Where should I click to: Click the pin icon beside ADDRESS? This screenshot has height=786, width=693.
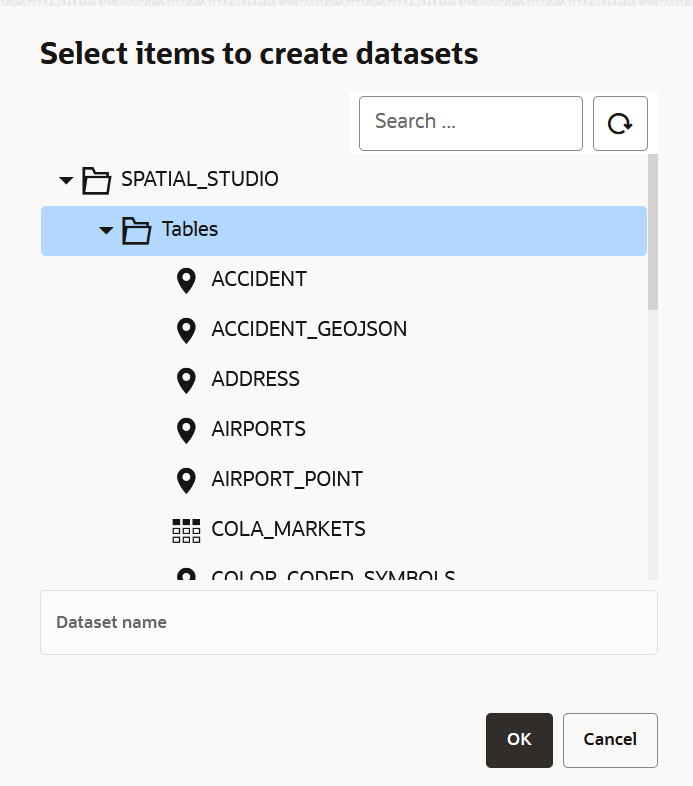pyautogui.click(x=186, y=380)
